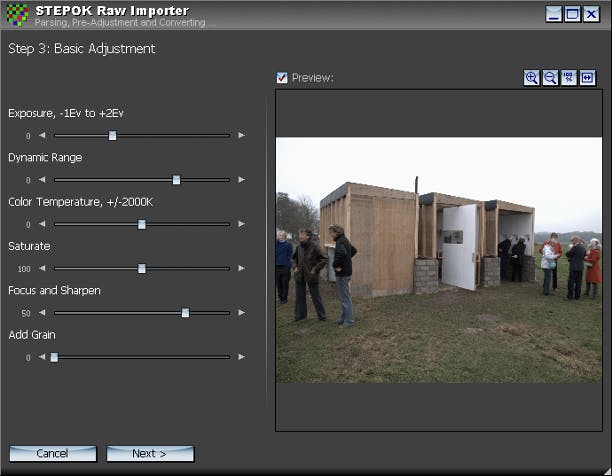Screen dimensions: 612x476
Task: Decrease Exposure with left arrow
Action: 42,135
